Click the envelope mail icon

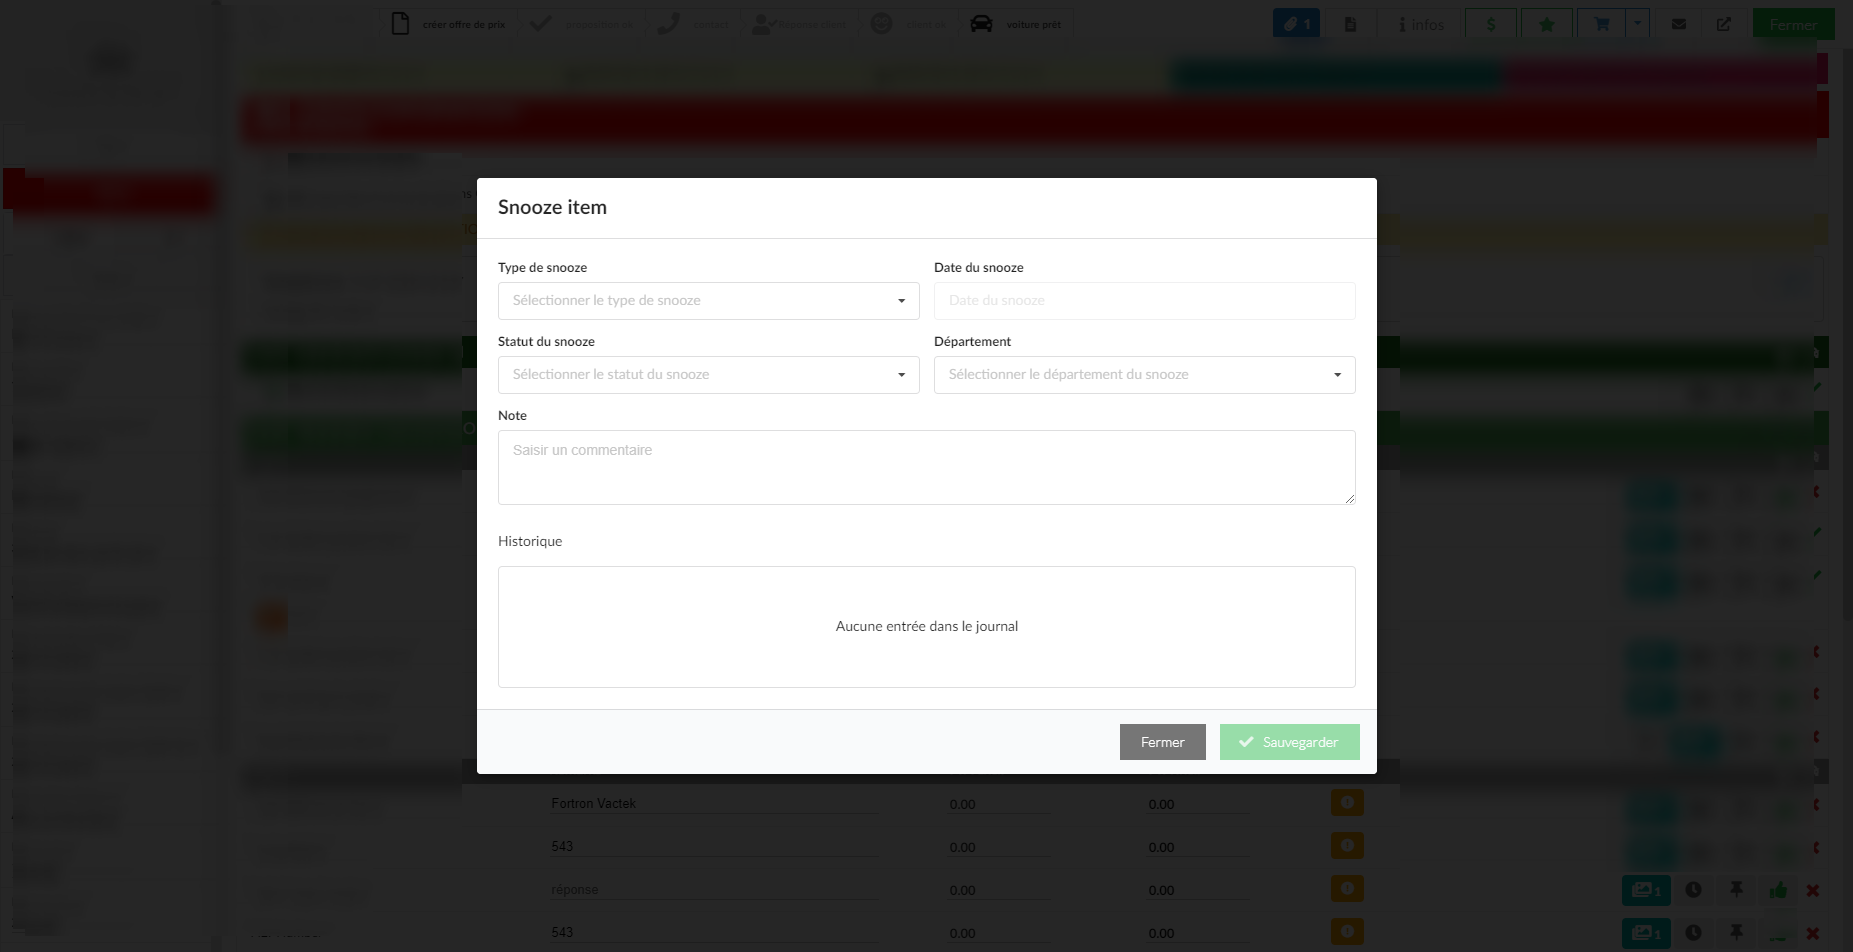pos(1679,24)
